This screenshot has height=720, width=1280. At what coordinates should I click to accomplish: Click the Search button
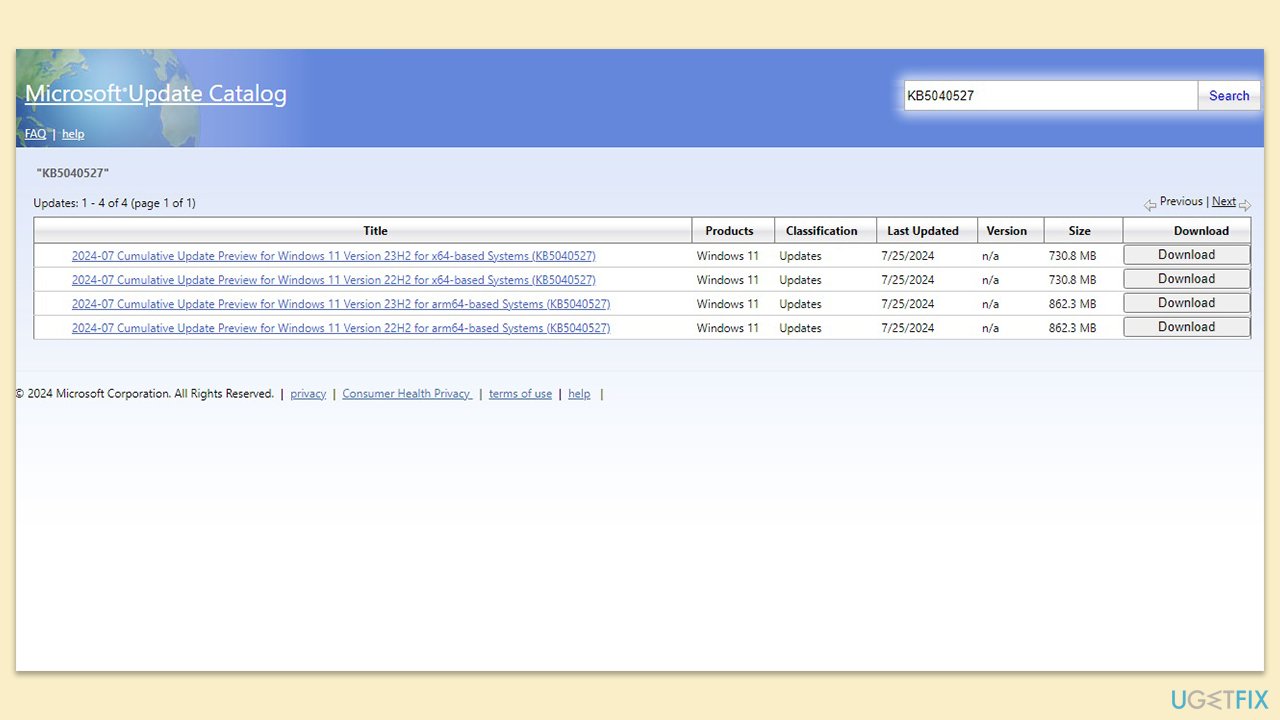[x=1229, y=96]
